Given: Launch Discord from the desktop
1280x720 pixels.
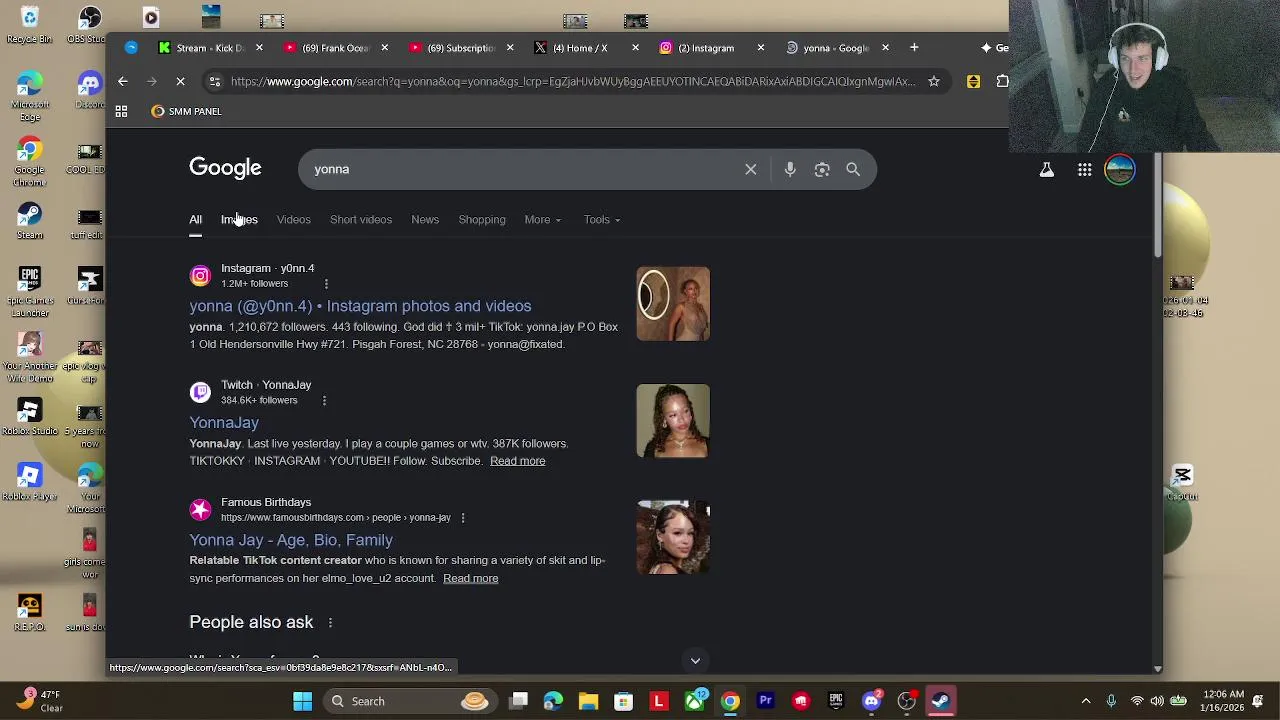Looking at the screenshot, I should (90, 90).
